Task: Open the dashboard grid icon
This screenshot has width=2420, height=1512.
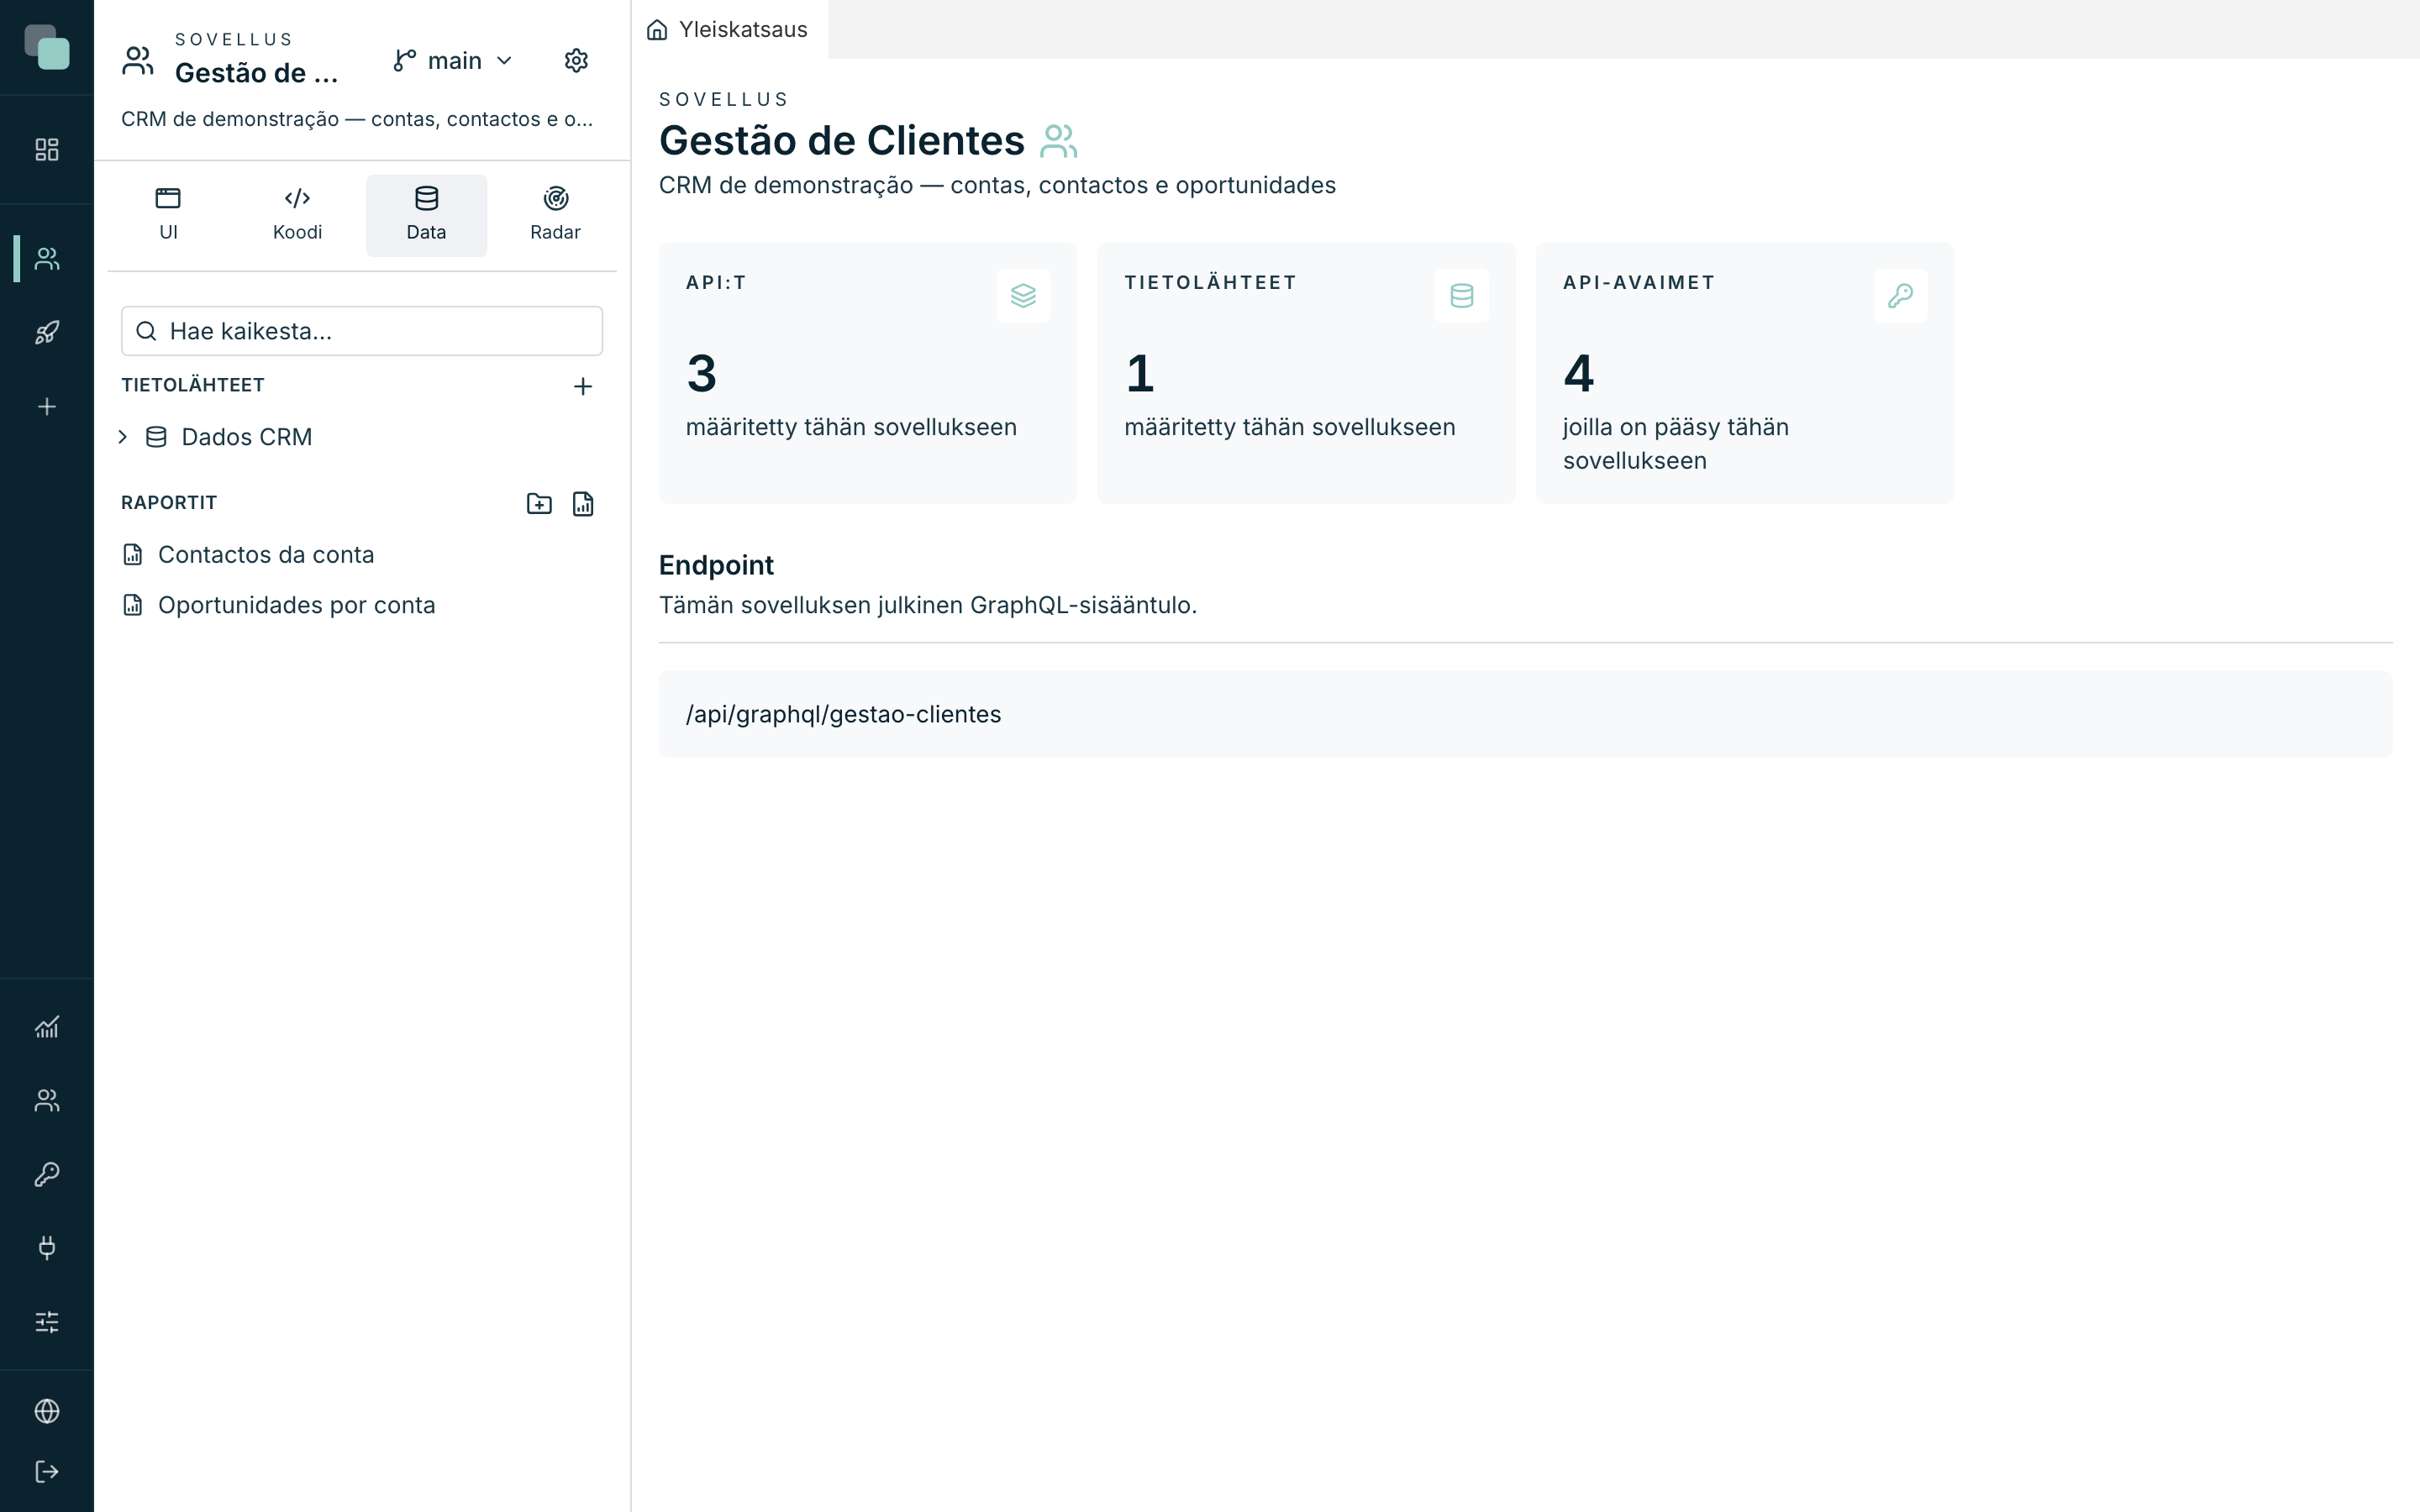Action: point(47,150)
